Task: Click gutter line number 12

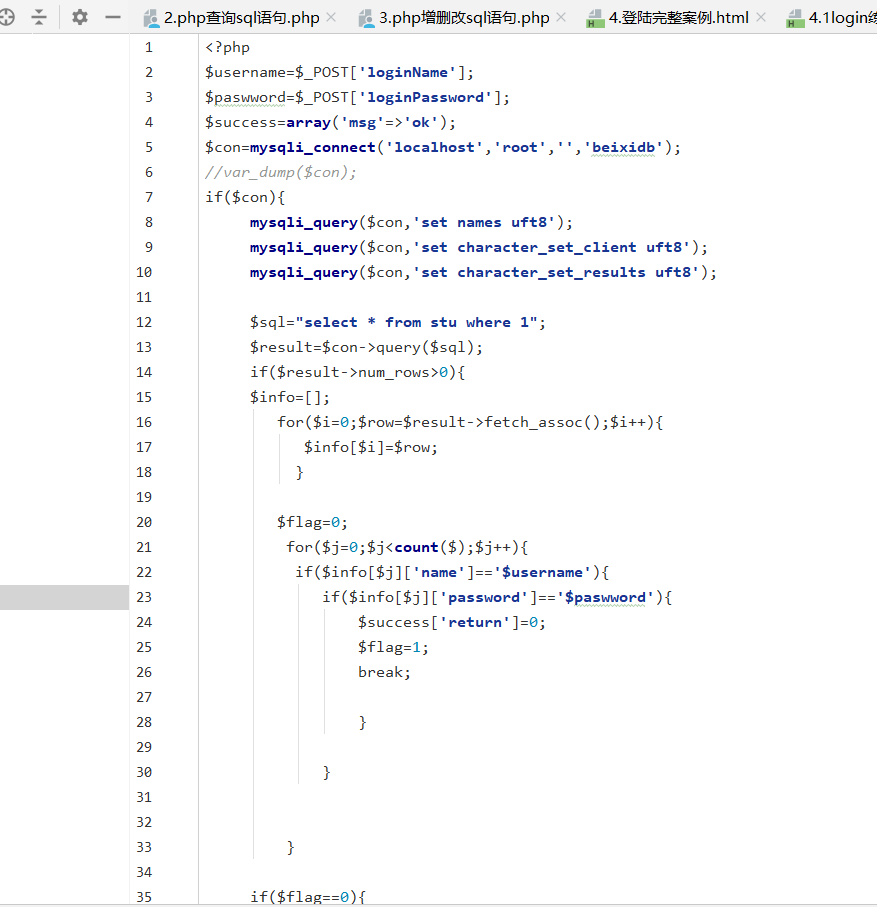Action: point(144,322)
